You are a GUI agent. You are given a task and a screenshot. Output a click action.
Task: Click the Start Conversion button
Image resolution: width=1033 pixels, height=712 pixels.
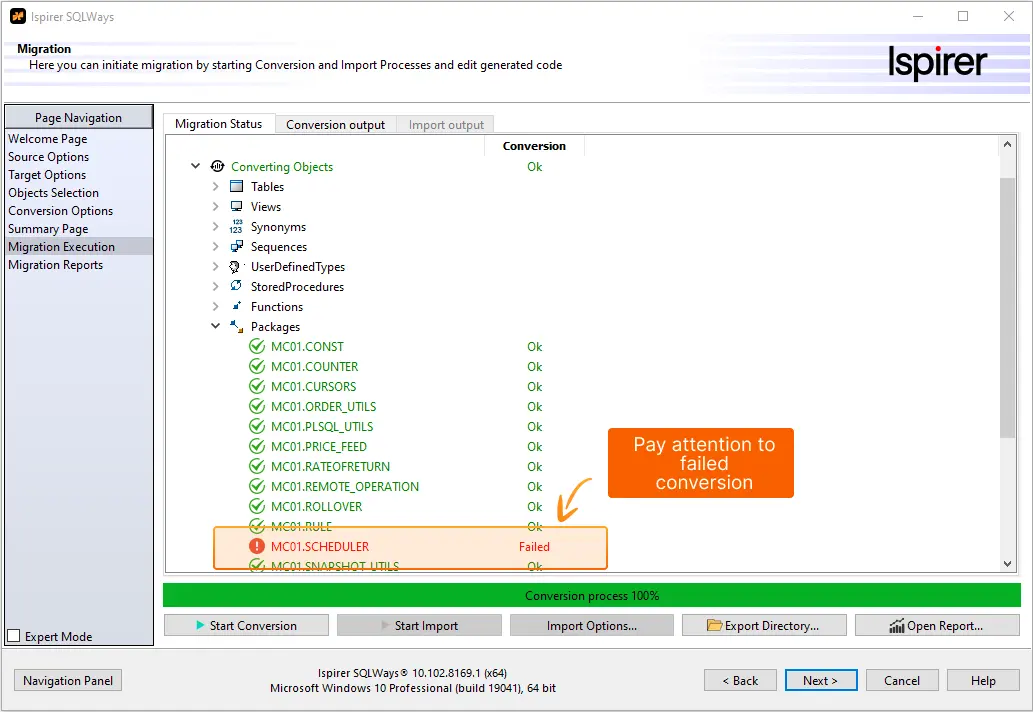click(x=246, y=625)
